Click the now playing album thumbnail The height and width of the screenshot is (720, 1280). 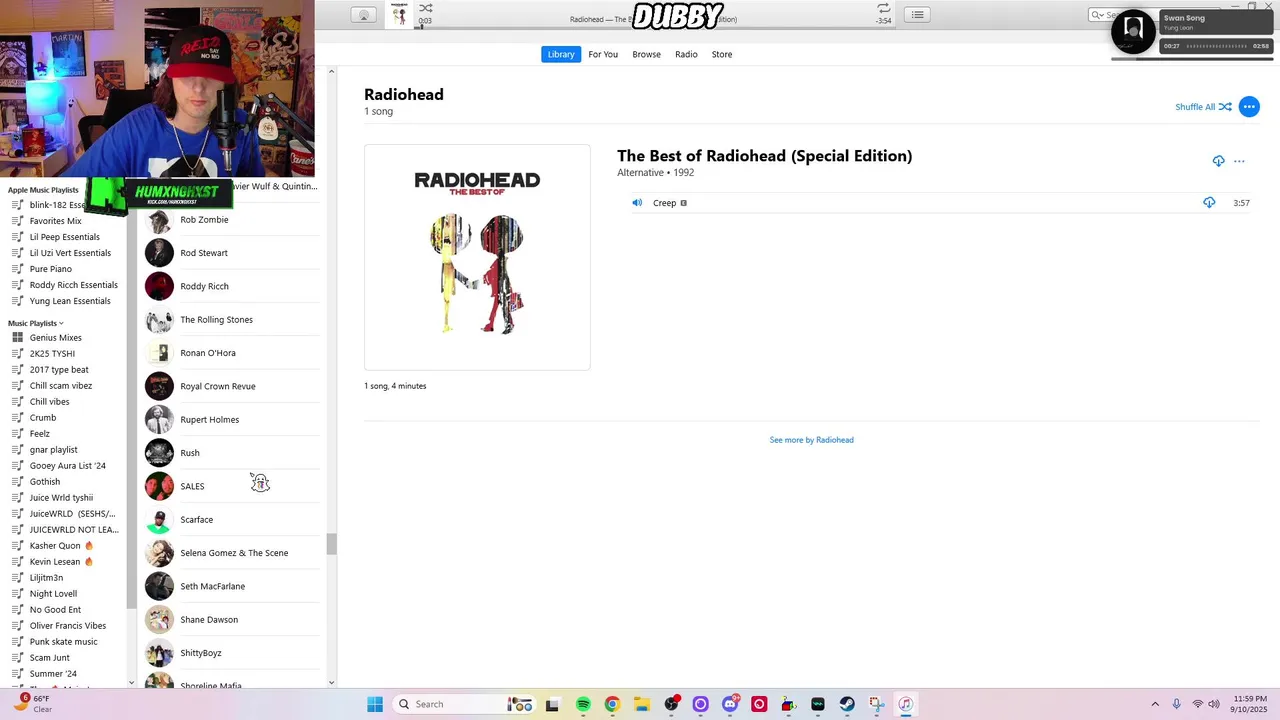pos(399,15)
